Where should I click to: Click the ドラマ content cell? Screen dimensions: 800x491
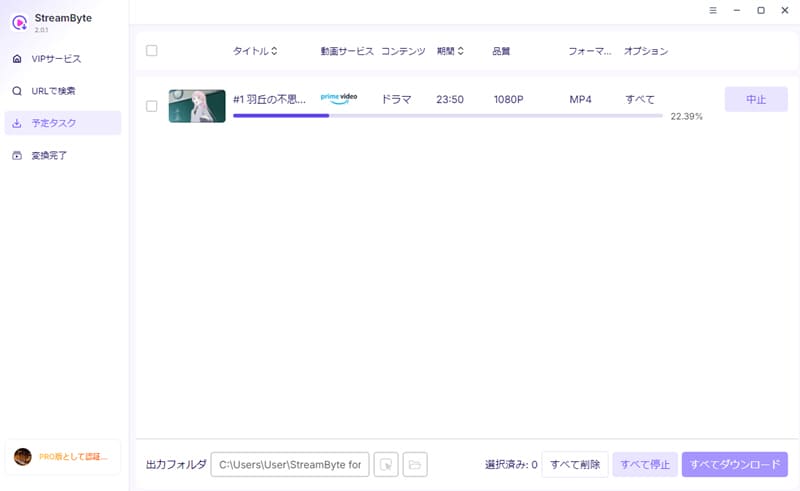click(396, 99)
